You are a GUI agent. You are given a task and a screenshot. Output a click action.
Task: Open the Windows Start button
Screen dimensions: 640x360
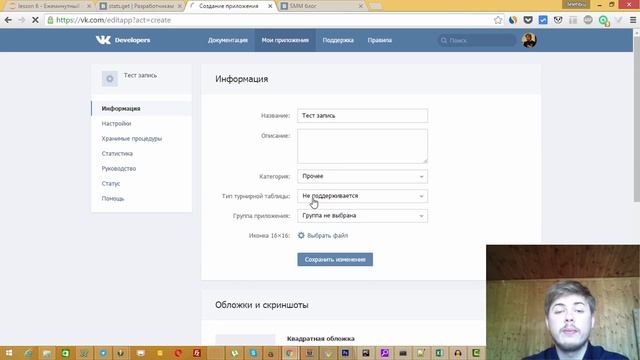(x=9, y=353)
